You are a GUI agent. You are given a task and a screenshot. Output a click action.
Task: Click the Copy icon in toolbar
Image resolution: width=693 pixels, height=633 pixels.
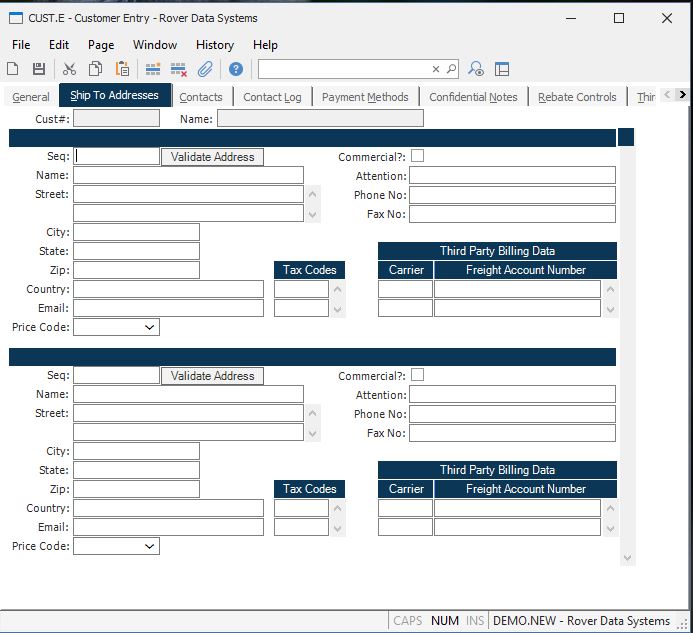pyautogui.click(x=95, y=69)
